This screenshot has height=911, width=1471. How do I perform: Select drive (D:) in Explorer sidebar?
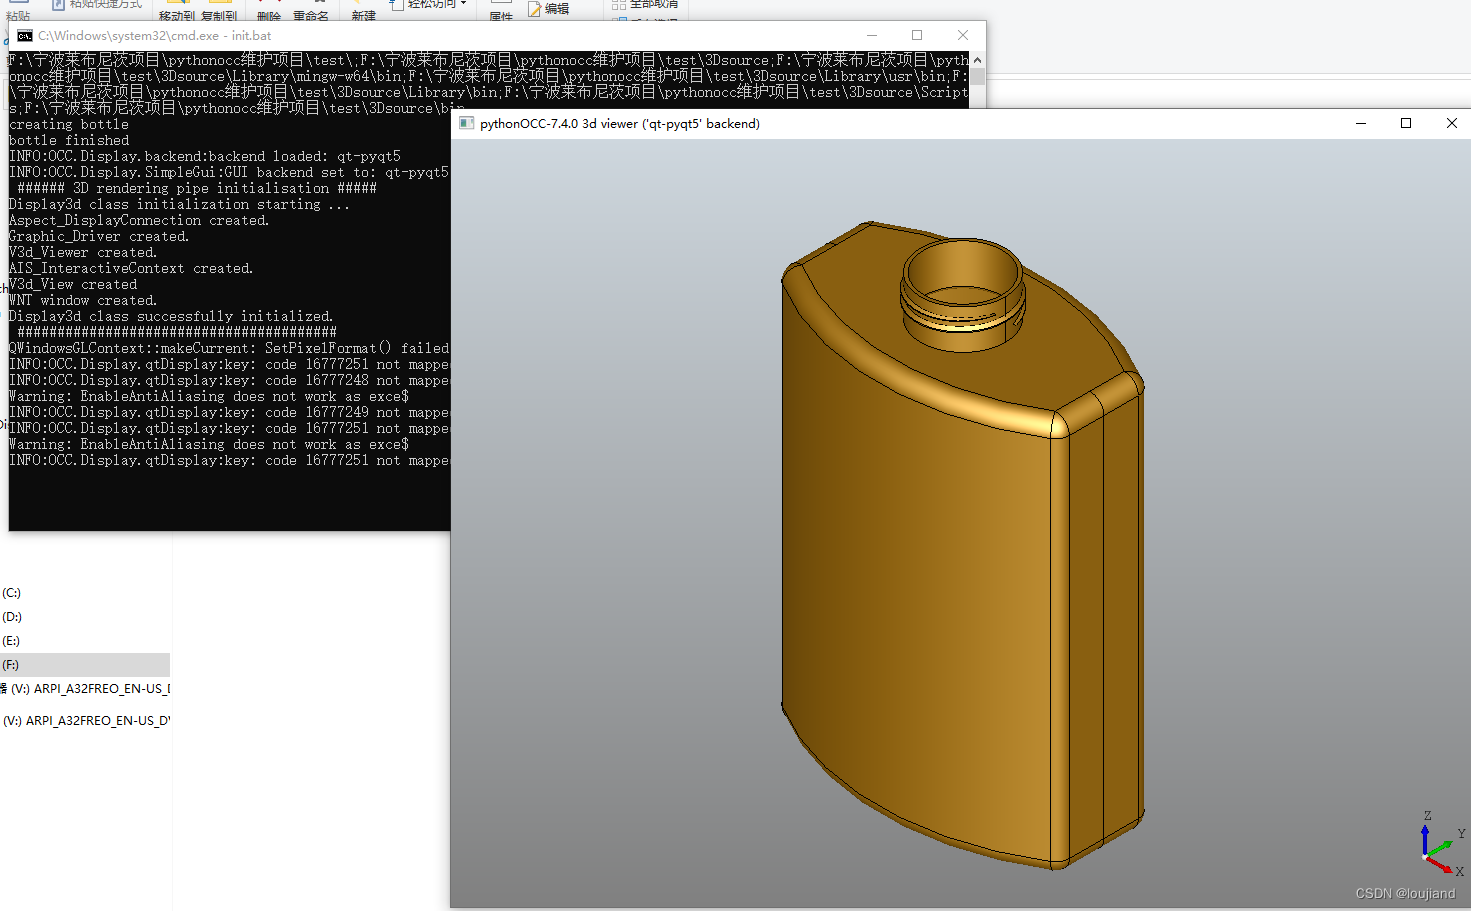[11, 617]
